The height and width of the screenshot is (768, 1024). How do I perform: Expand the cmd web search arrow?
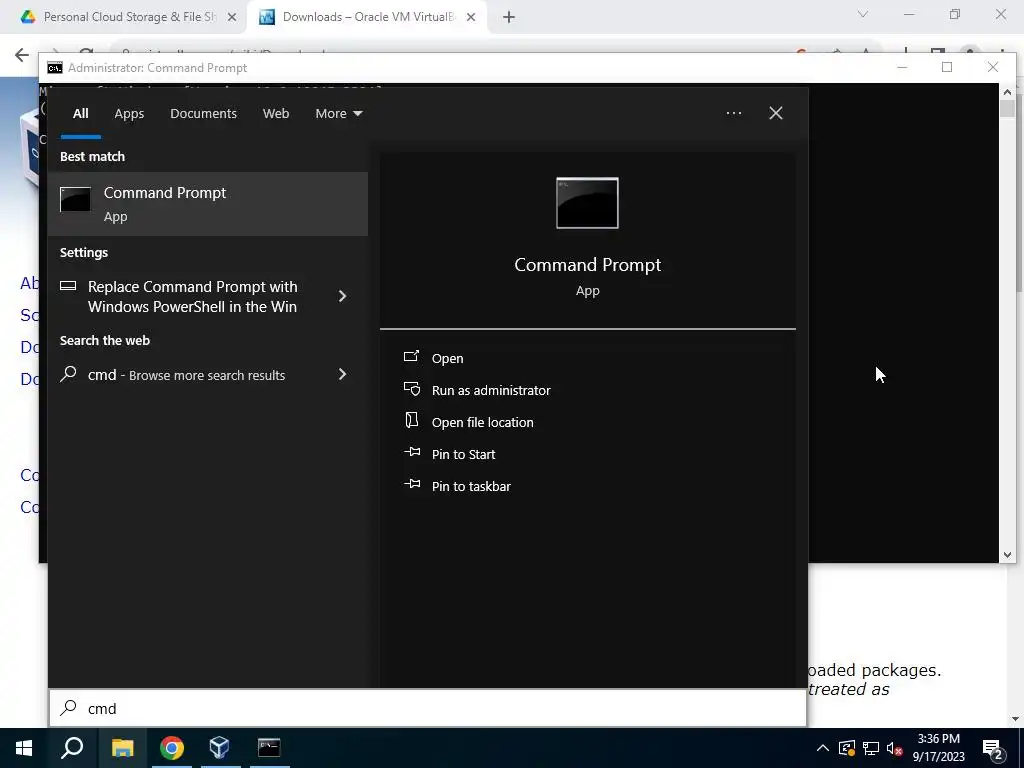point(342,374)
